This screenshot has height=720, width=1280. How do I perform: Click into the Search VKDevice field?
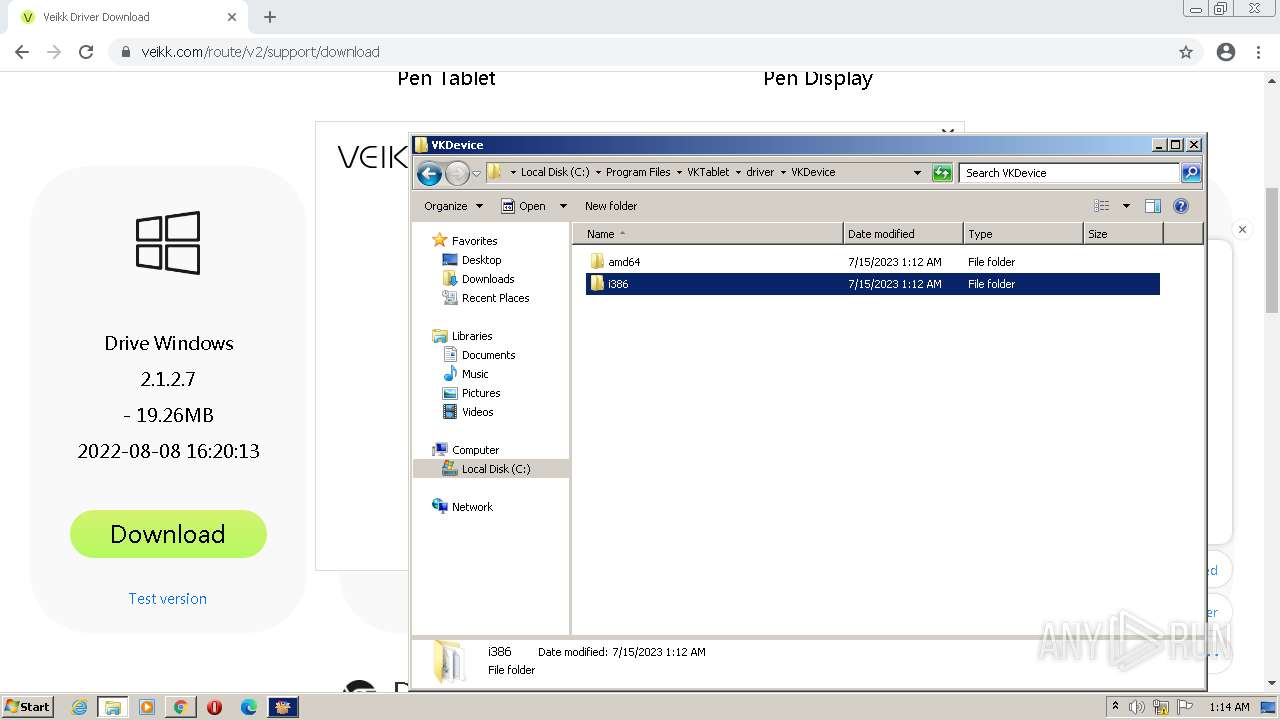[x=1069, y=173]
